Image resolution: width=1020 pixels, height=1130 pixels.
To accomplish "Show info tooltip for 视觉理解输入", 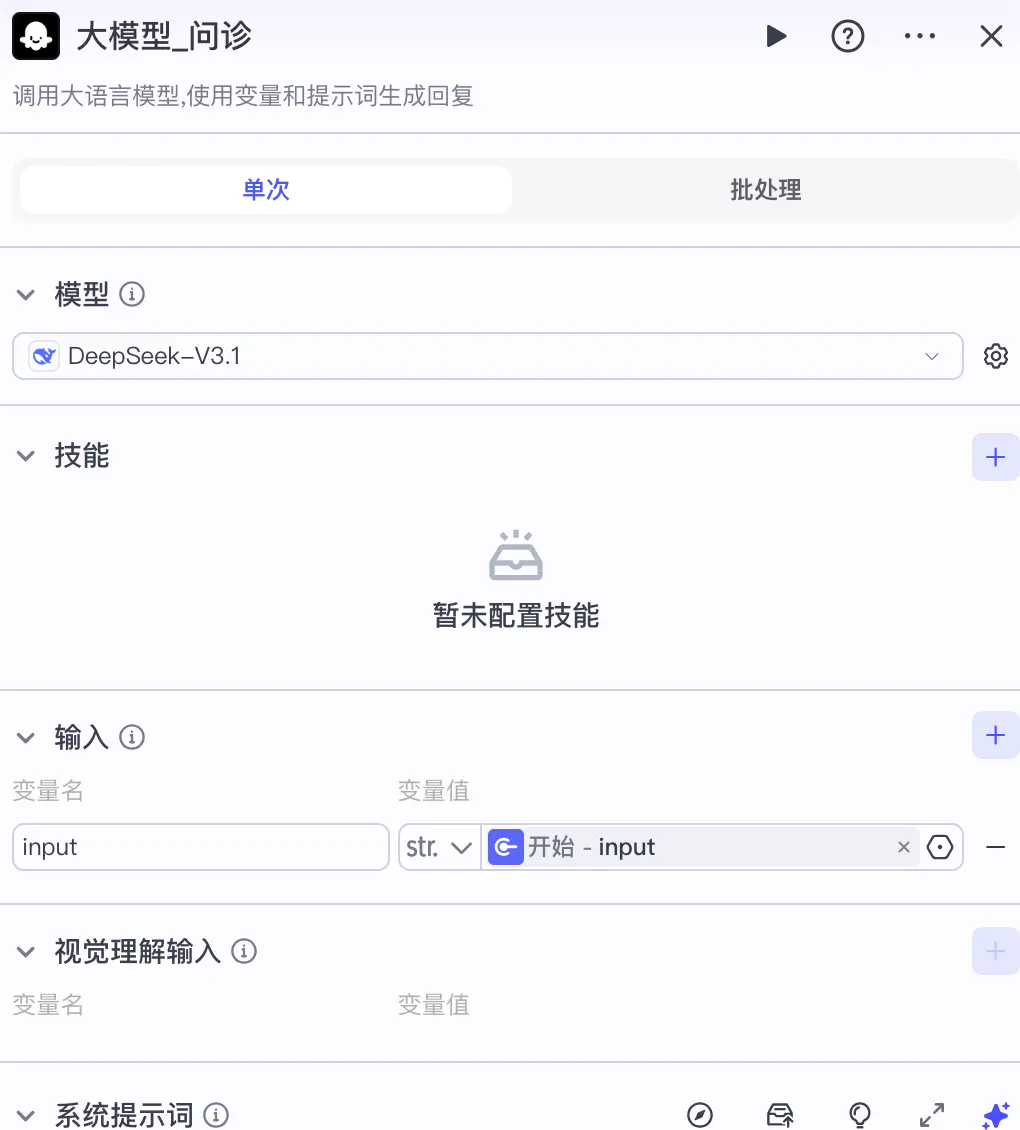I will pyautogui.click(x=244, y=951).
